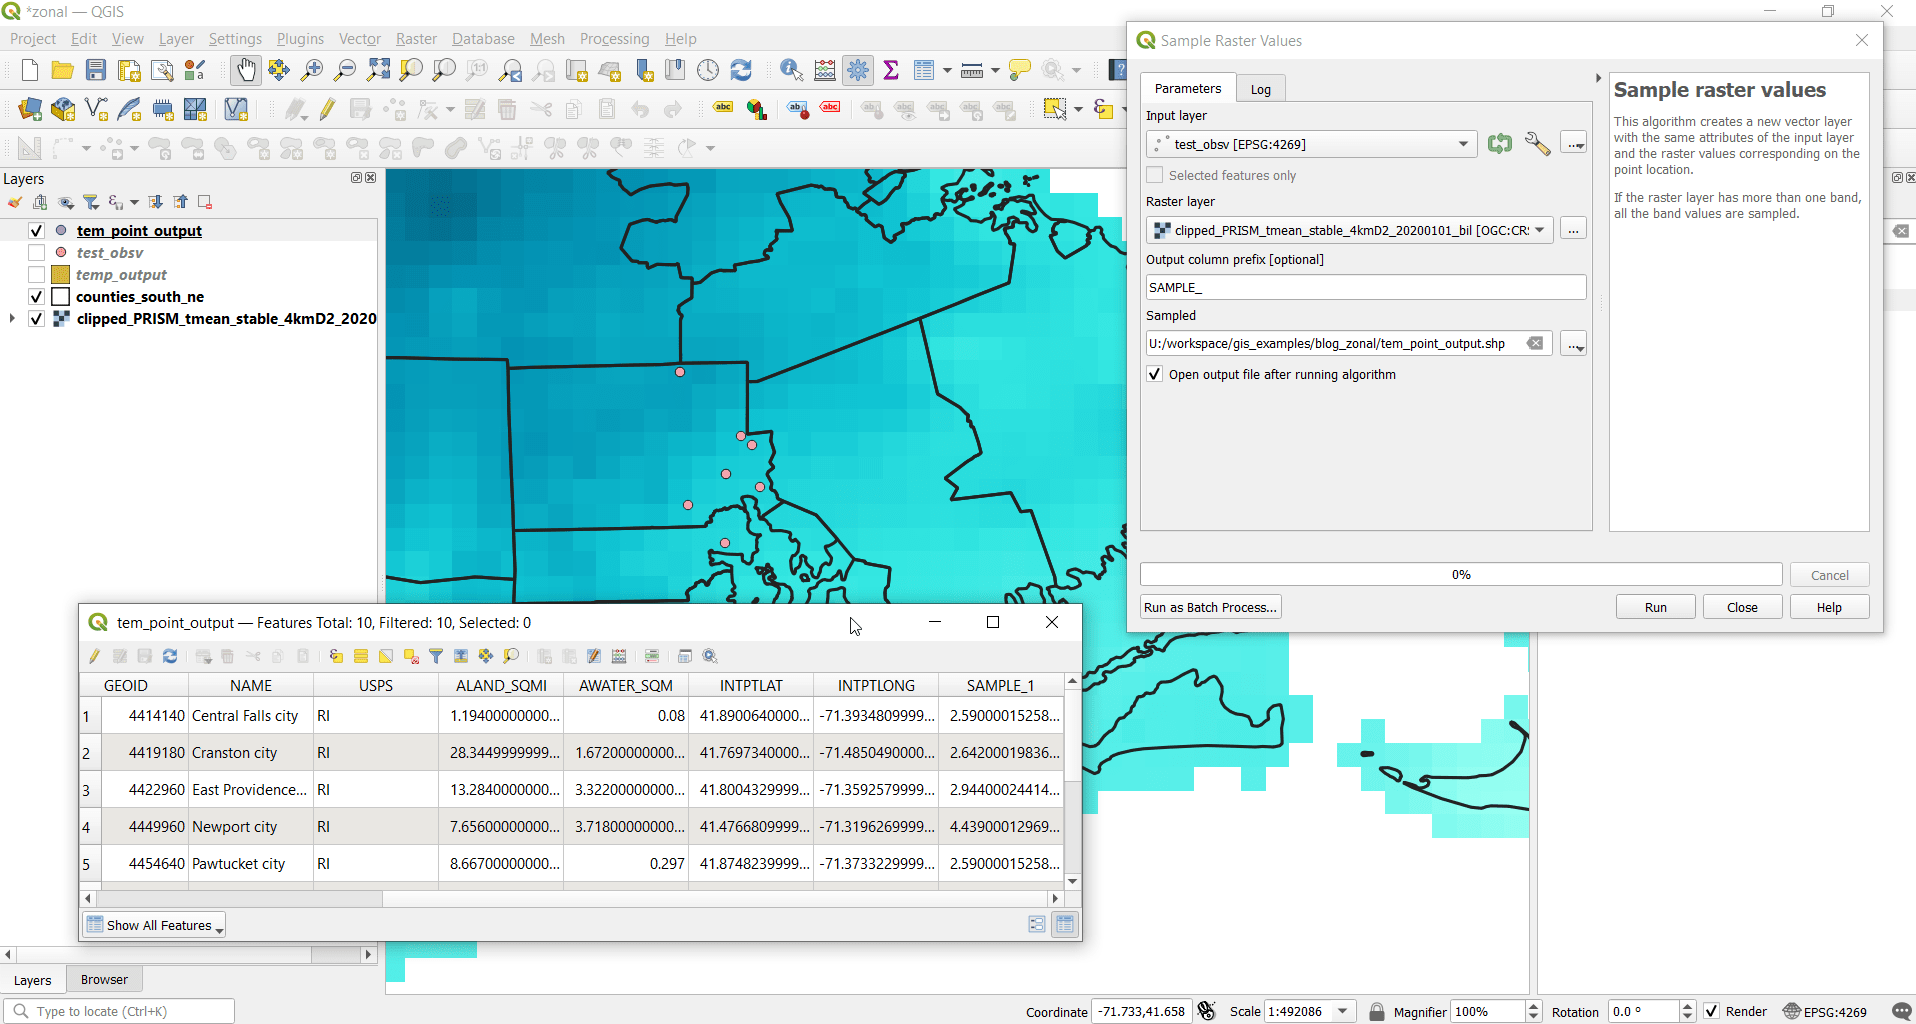This screenshot has height=1024, width=1916.
Task: Expand the clipped_PRISM raster layer tree
Action: [x=12, y=319]
